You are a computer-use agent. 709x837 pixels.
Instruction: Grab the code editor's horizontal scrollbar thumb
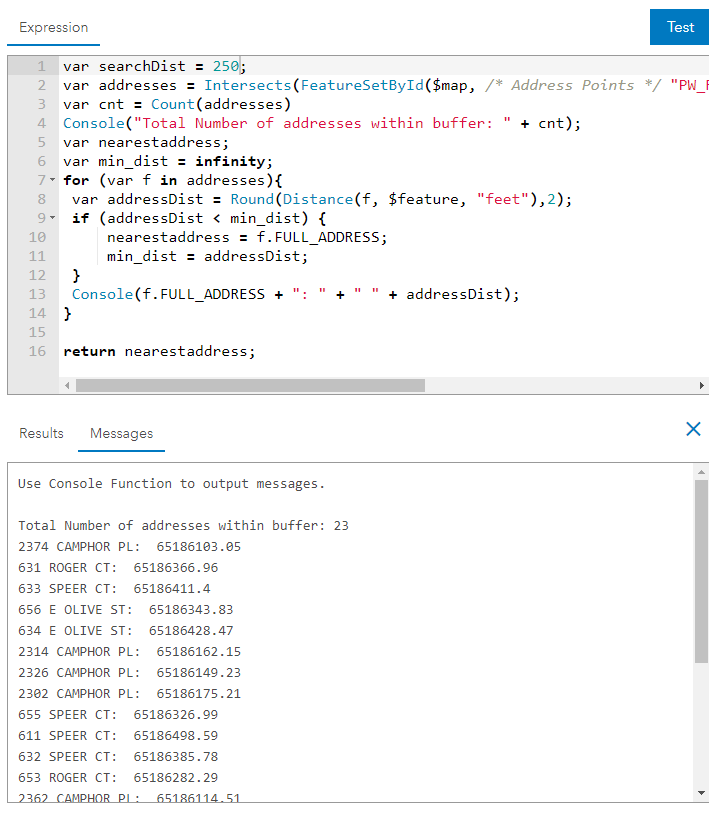click(250, 385)
